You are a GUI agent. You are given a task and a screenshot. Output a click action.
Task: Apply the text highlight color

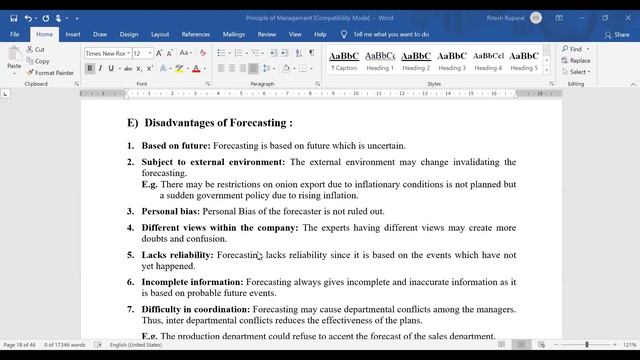179,69
